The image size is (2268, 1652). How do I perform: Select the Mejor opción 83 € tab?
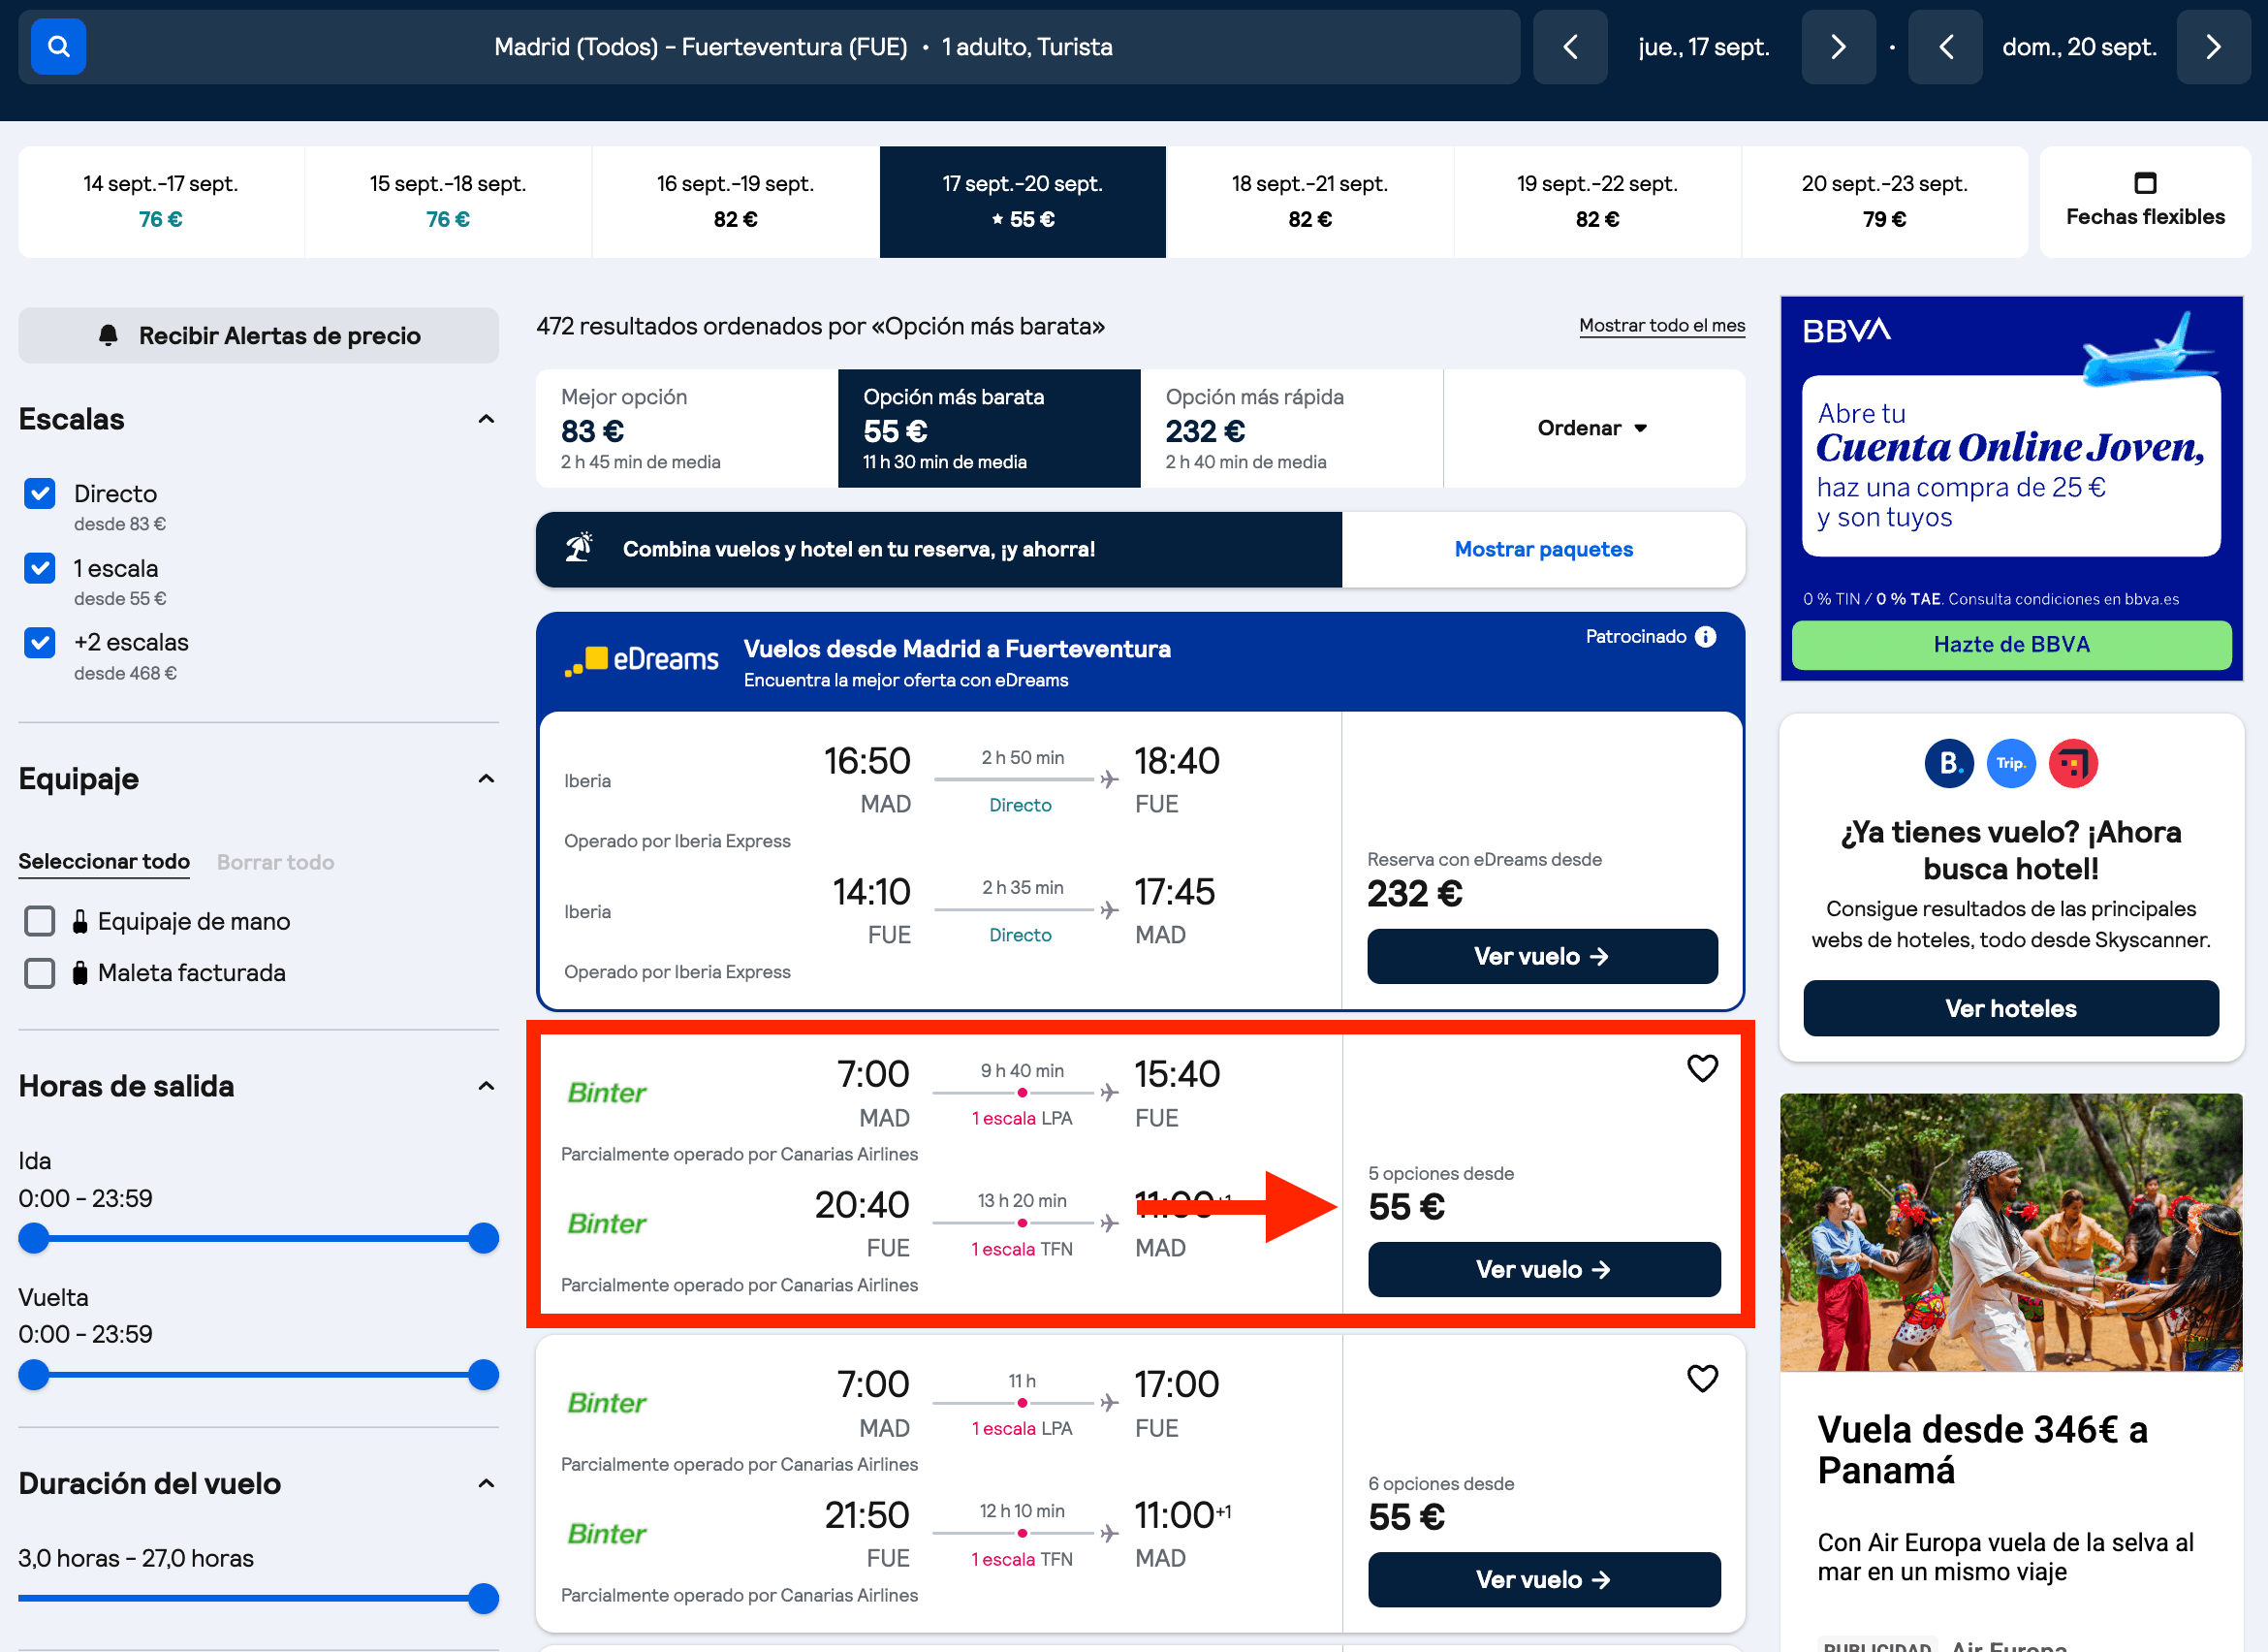click(x=687, y=428)
